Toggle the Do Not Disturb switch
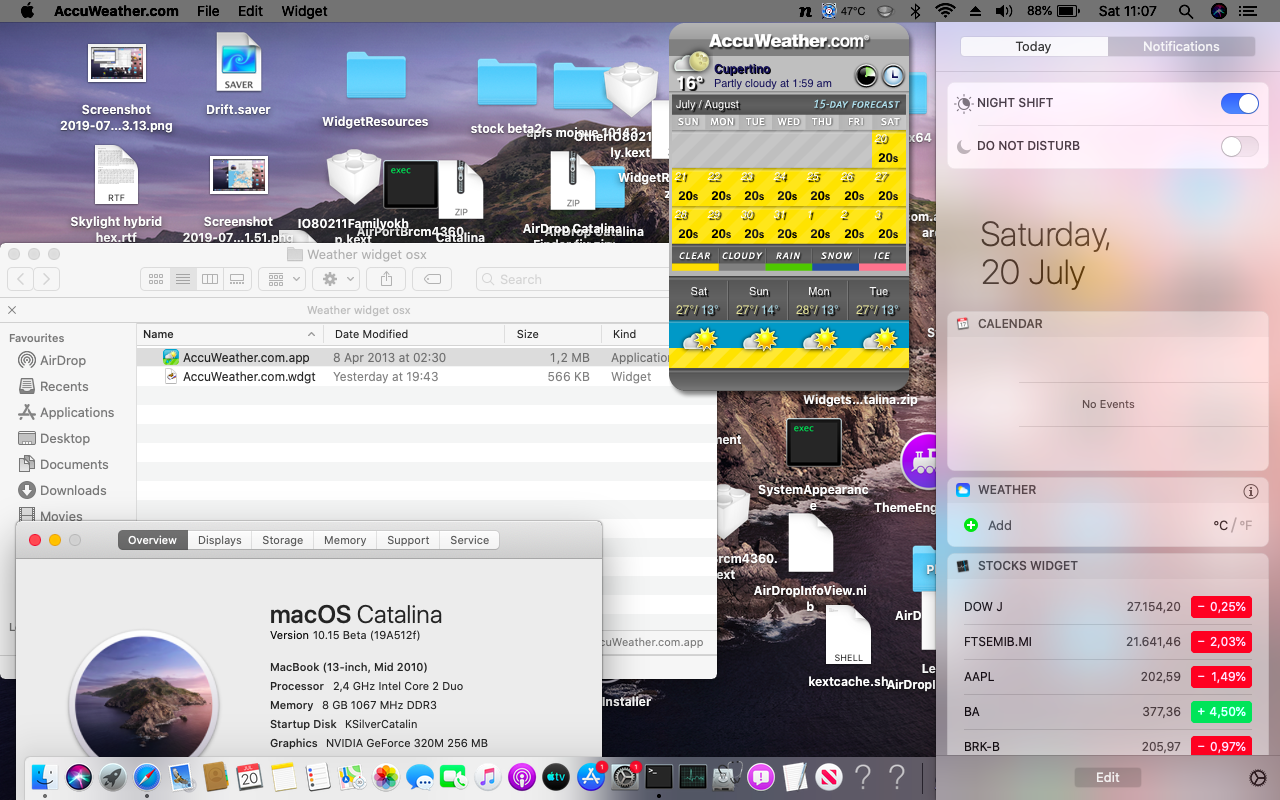The height and width of the screenshot is (800, 1280). pyautogui.click(x=1240, y=146)
